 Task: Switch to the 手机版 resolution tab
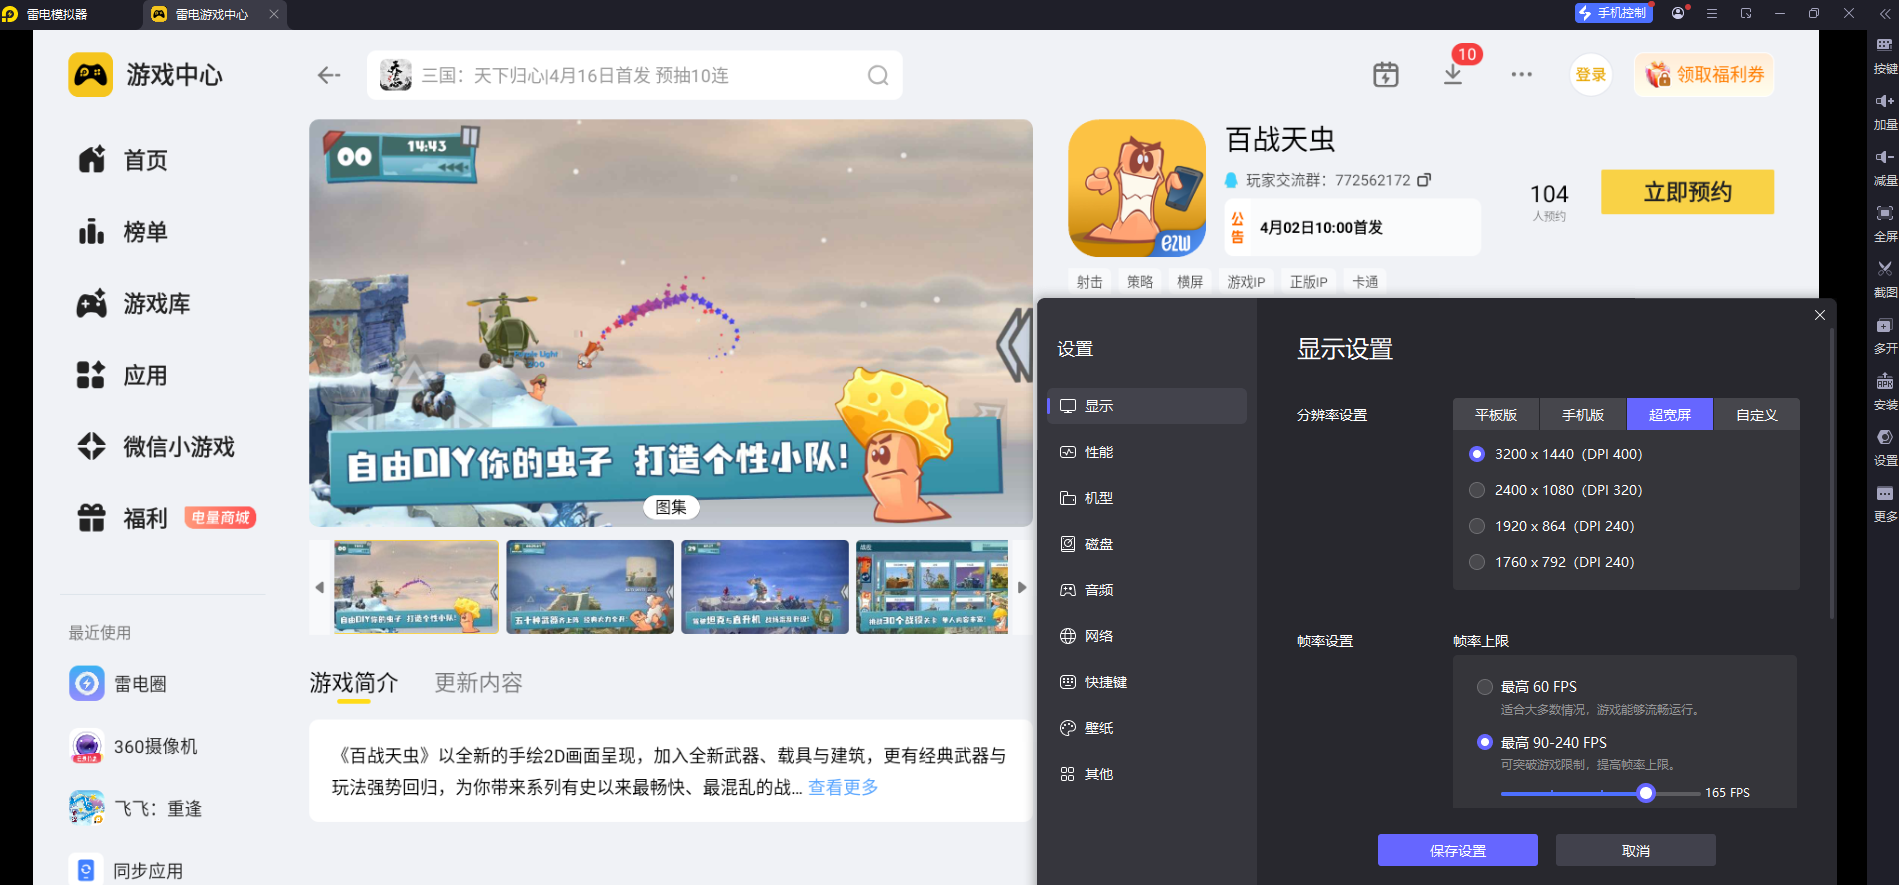tap(1583, 415)
